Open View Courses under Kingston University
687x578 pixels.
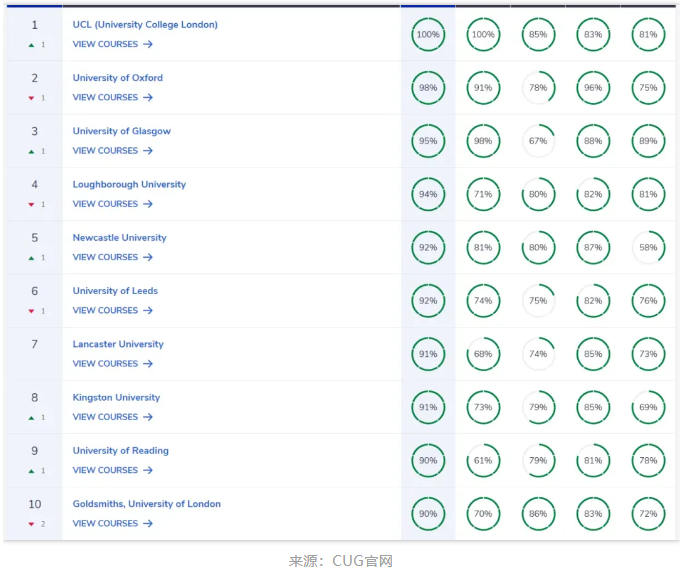[x=105, y=417]
